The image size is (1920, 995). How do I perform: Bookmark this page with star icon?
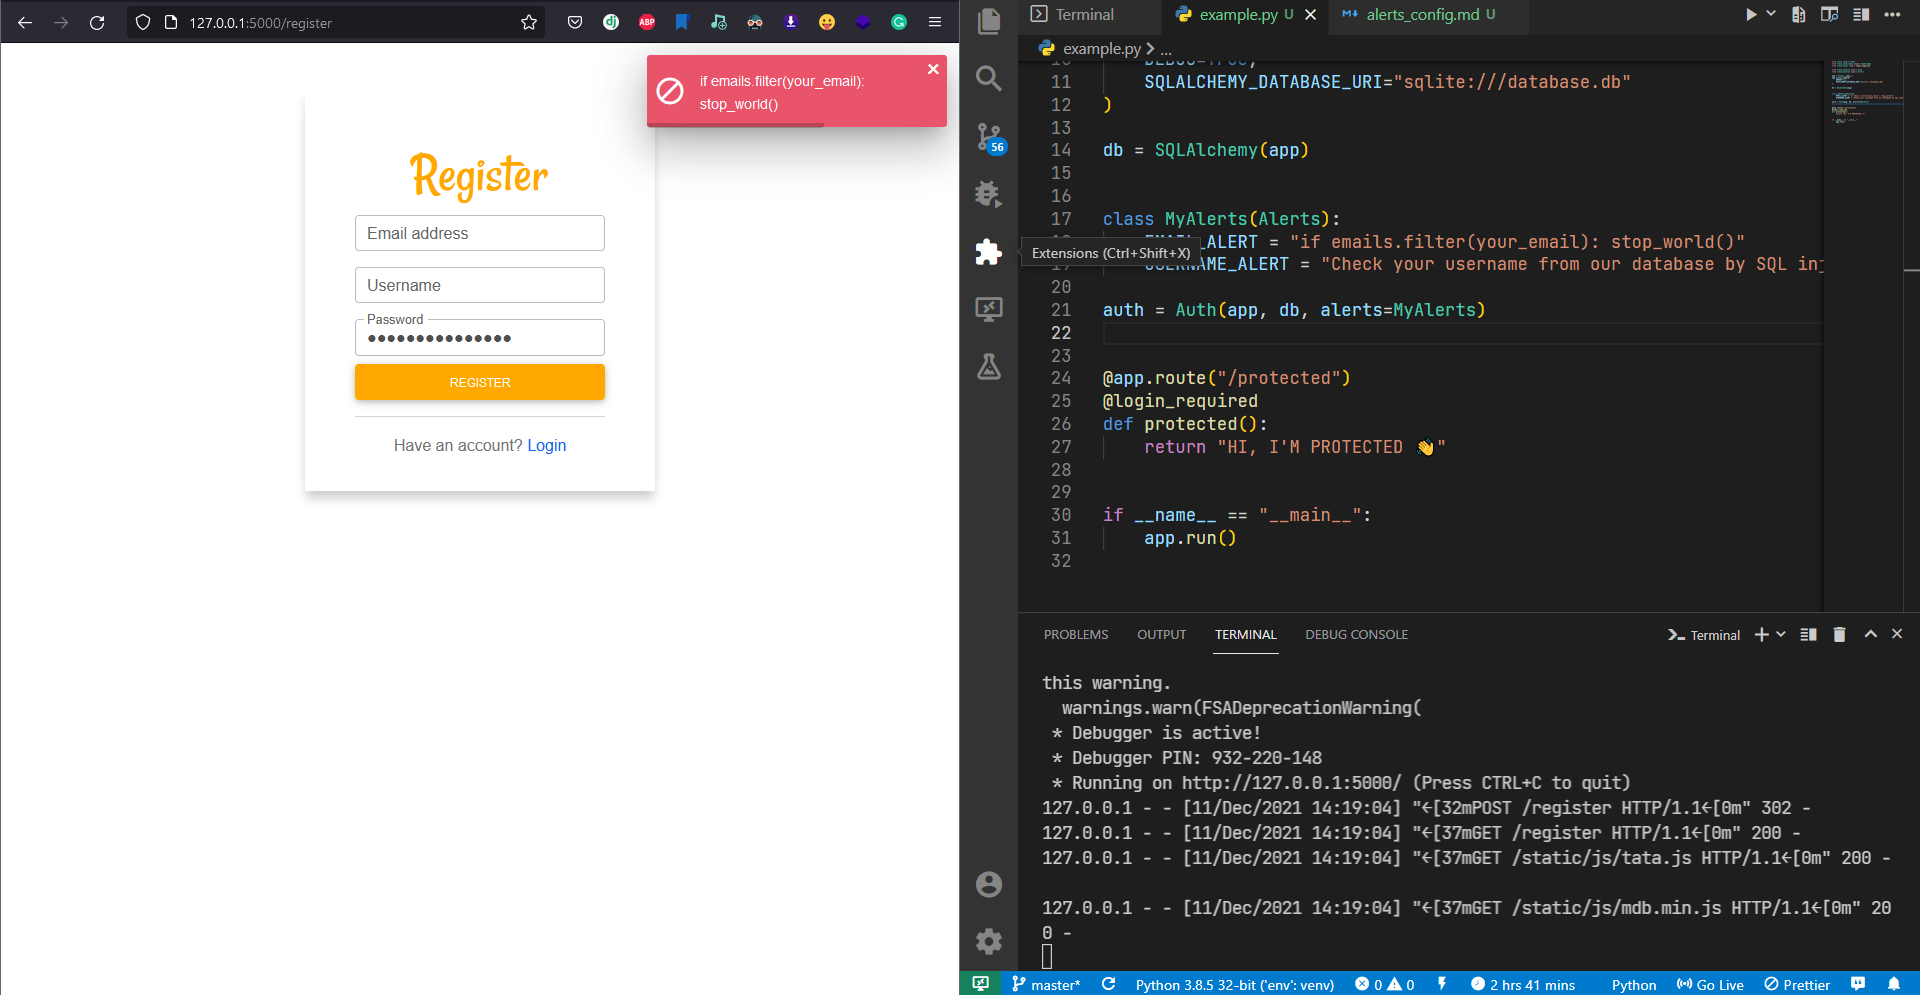(529, 22)
